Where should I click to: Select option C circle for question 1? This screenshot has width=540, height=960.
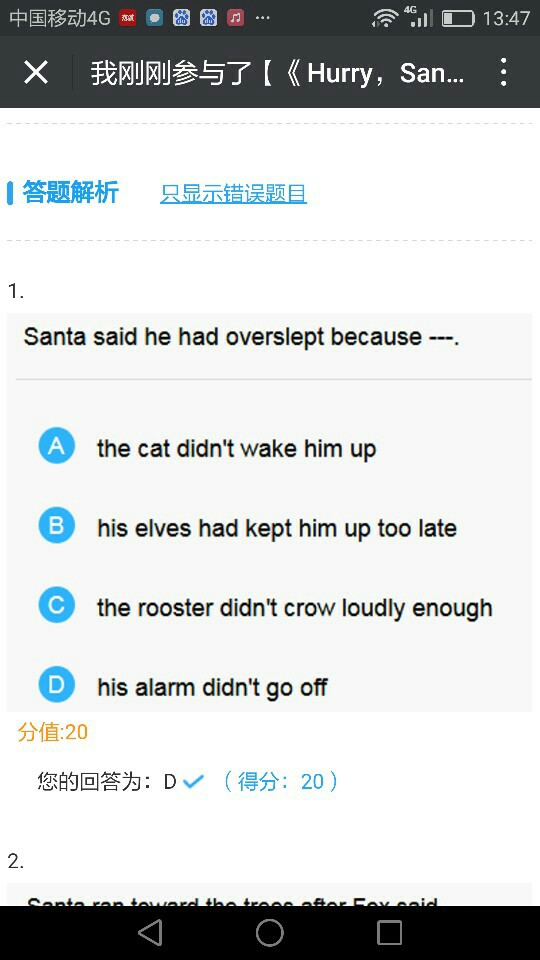point(56,605)
